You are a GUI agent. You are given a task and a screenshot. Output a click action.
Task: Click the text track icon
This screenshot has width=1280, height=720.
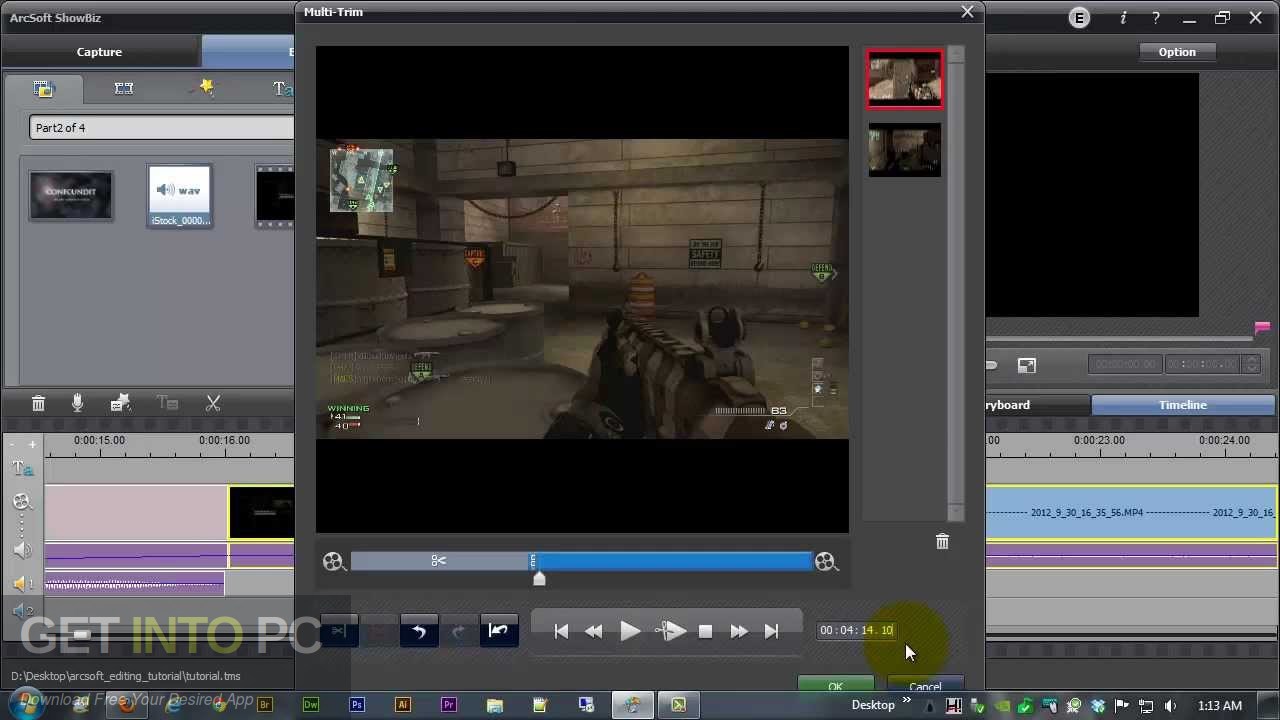[22, 468]
